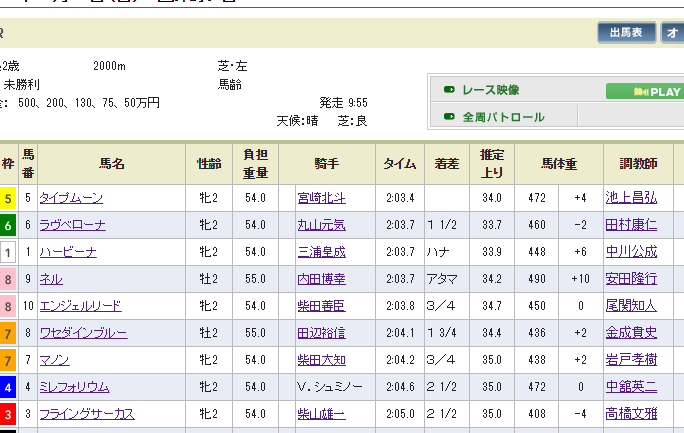Open trainer 岩戸孝樹 link

(x=631, y=360)
